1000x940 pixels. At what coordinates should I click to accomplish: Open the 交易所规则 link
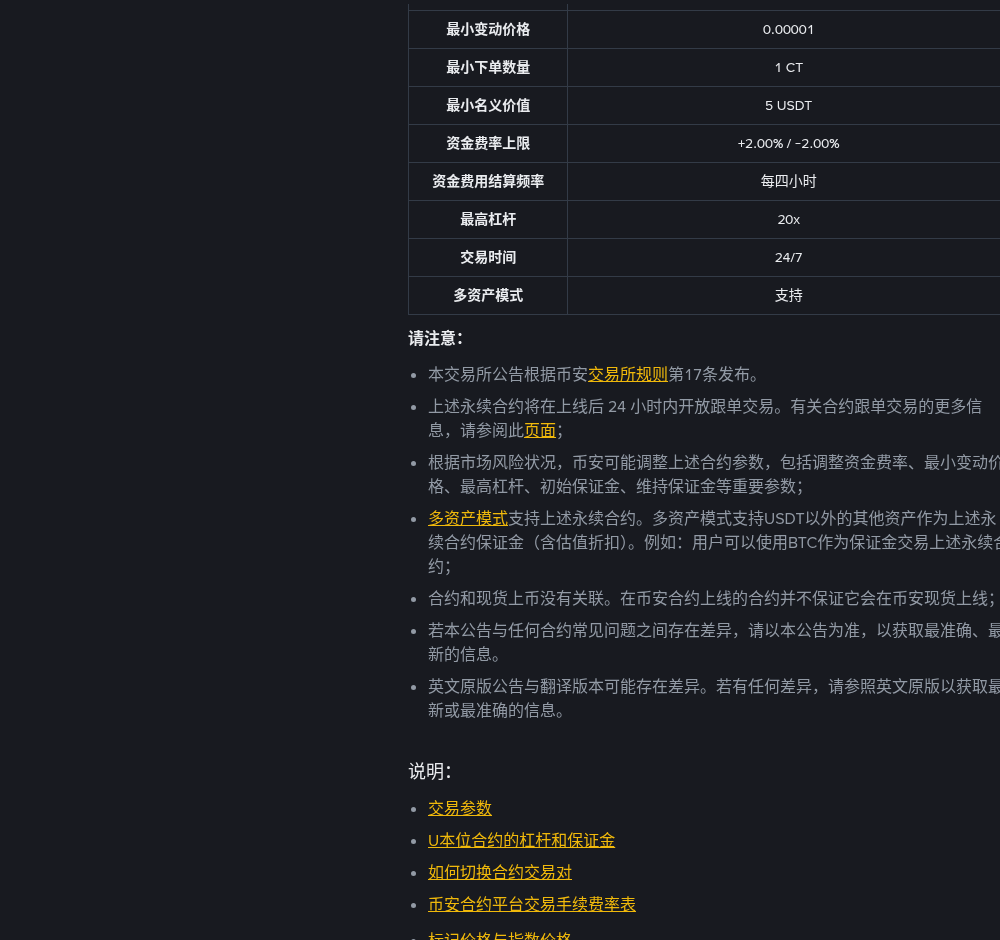coord(628,374)
